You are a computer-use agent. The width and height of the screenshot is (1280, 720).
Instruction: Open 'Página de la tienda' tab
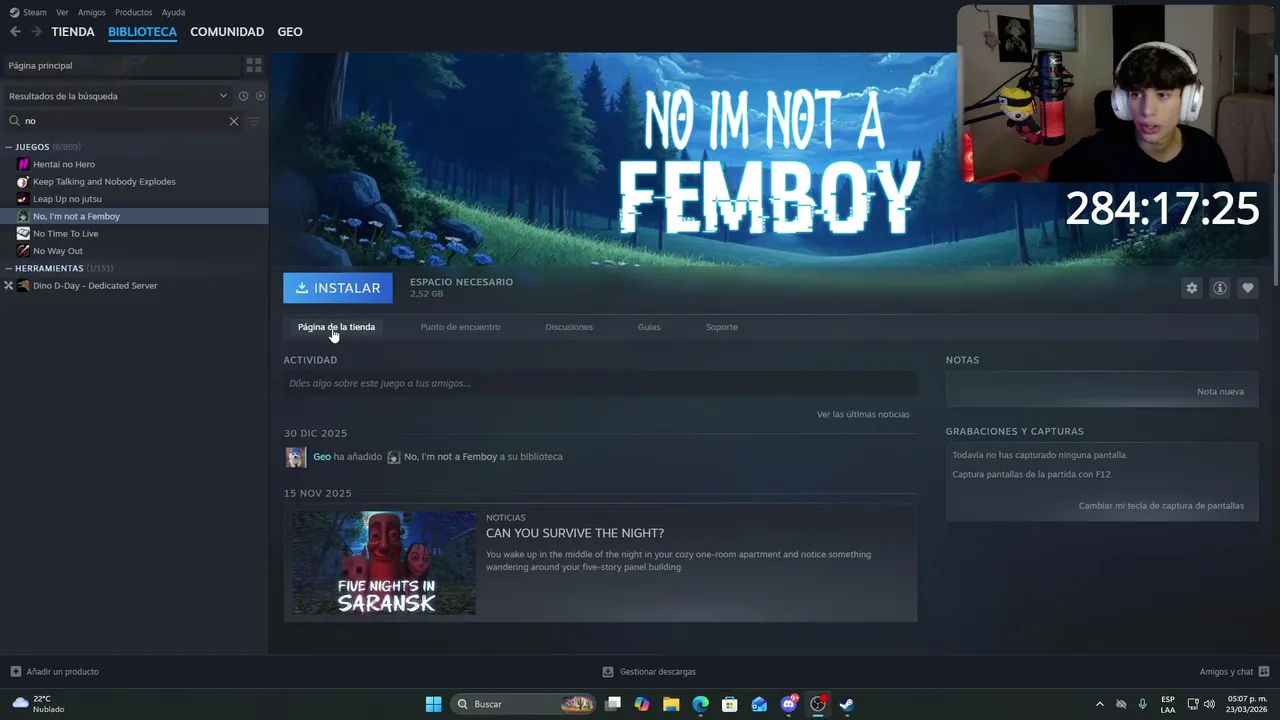click(336, 327)
